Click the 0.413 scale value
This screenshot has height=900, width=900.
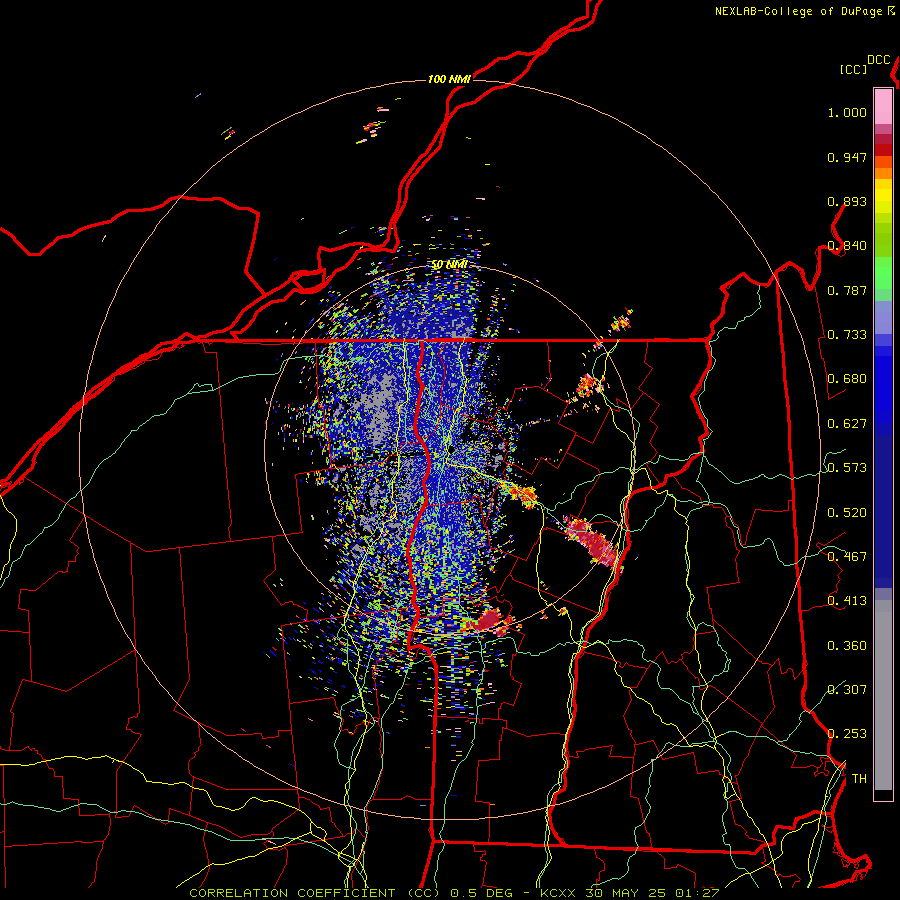pyautogui.click(x=847, y=601)
